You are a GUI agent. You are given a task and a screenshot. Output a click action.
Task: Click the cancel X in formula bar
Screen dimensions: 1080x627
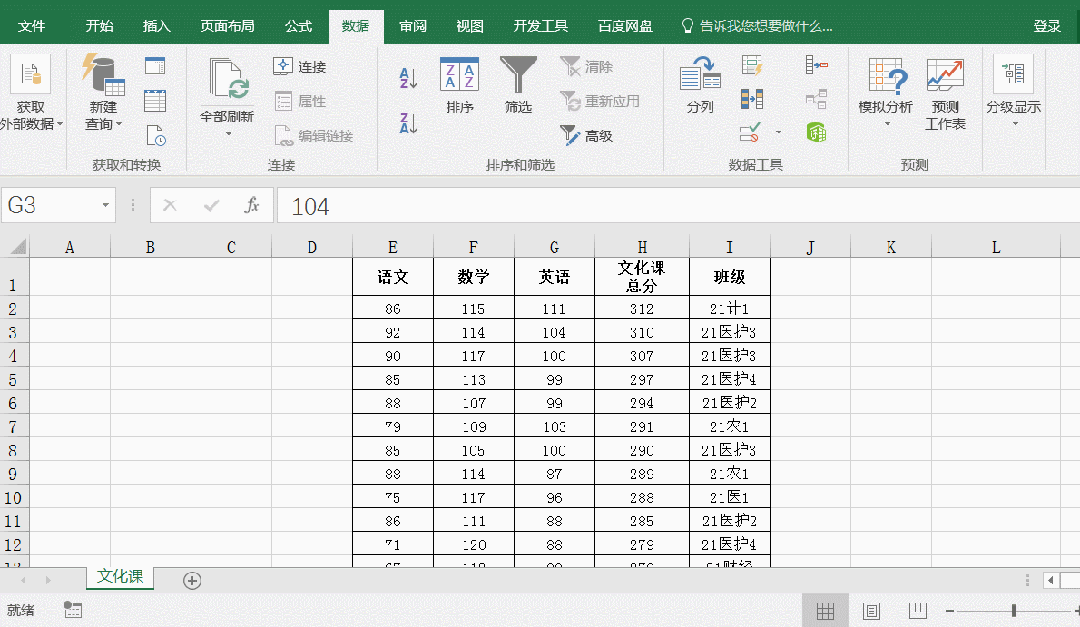tap(169, 205)
